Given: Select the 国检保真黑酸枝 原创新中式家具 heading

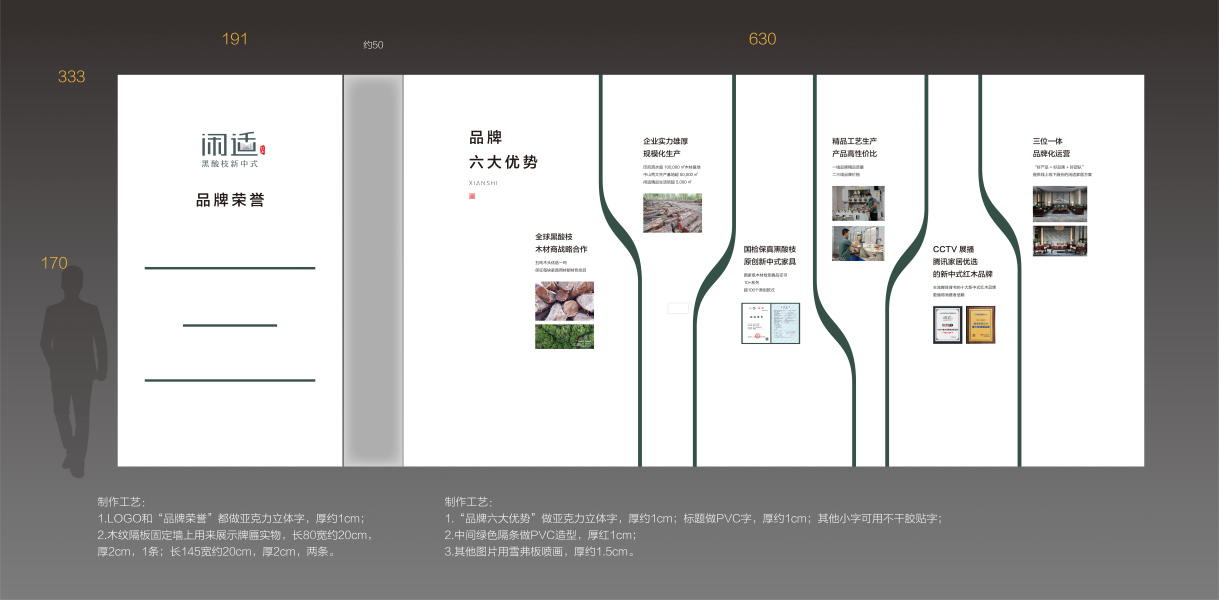Looking at the screenshot, I should (770, 255).
